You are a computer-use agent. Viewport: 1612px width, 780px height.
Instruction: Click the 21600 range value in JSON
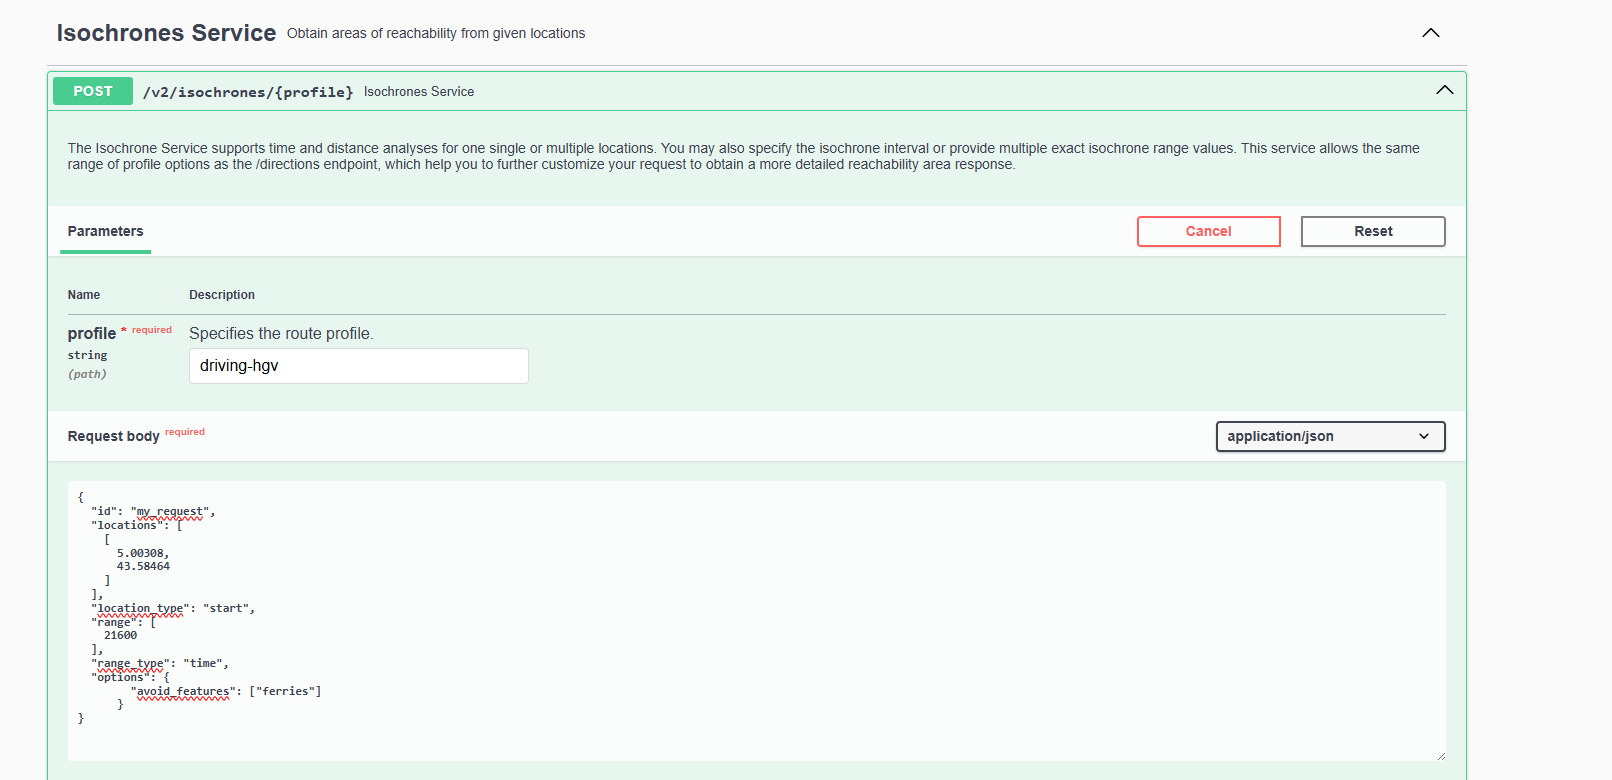[121, 635]
